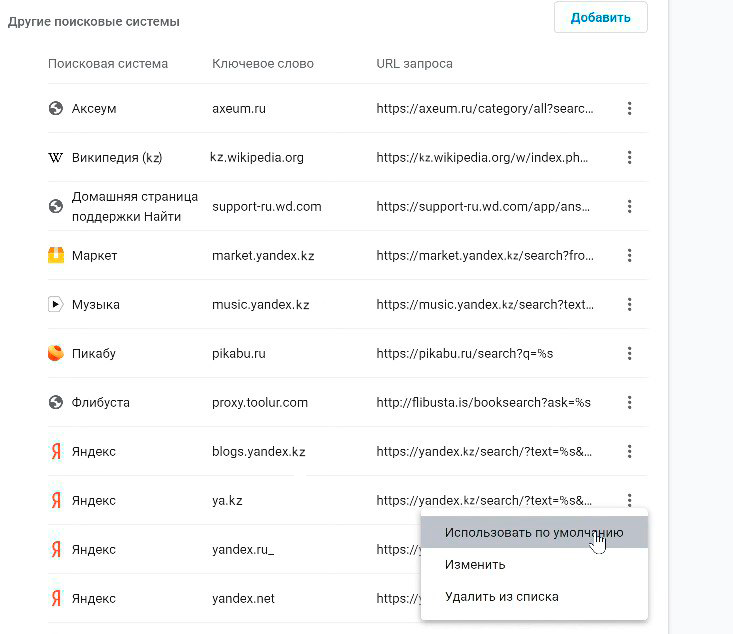Screen dimensions: 733x634
Task: Click the kz.wikipedia.org keyword
Action: (x=258, y=157)
